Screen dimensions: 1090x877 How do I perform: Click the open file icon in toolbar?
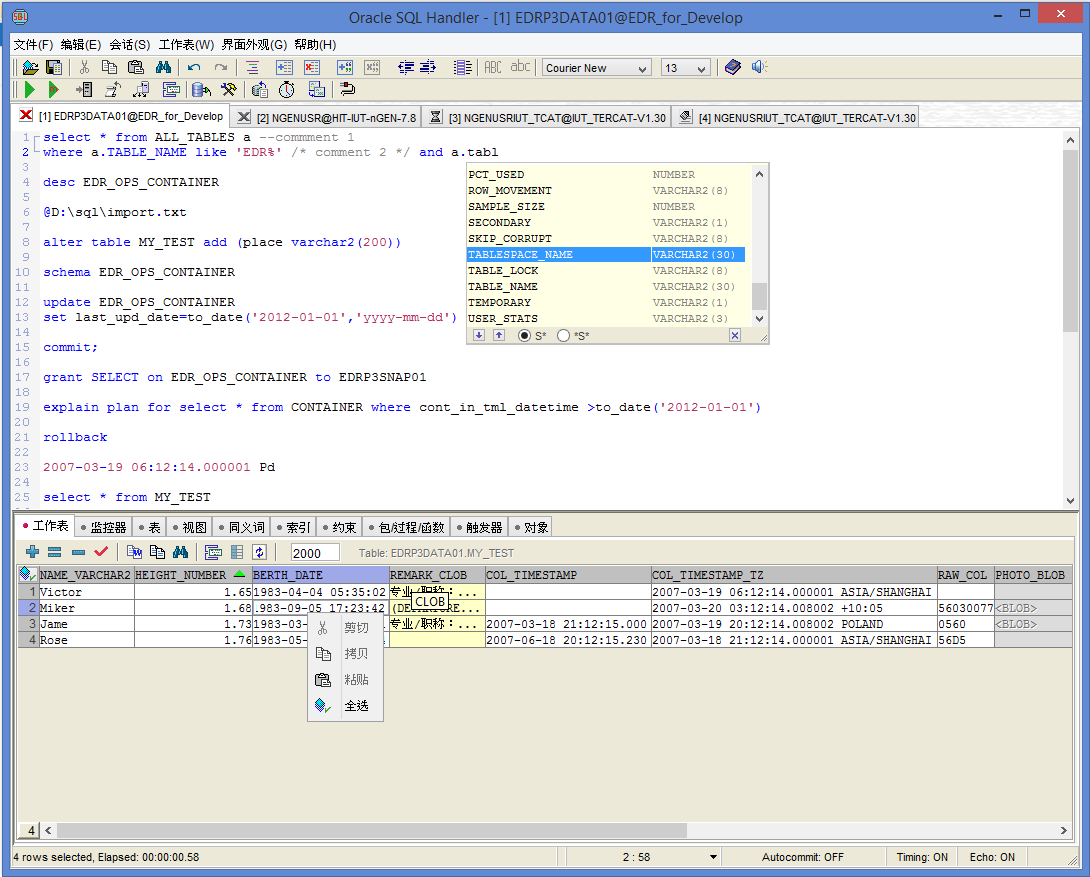pos(30,68)
